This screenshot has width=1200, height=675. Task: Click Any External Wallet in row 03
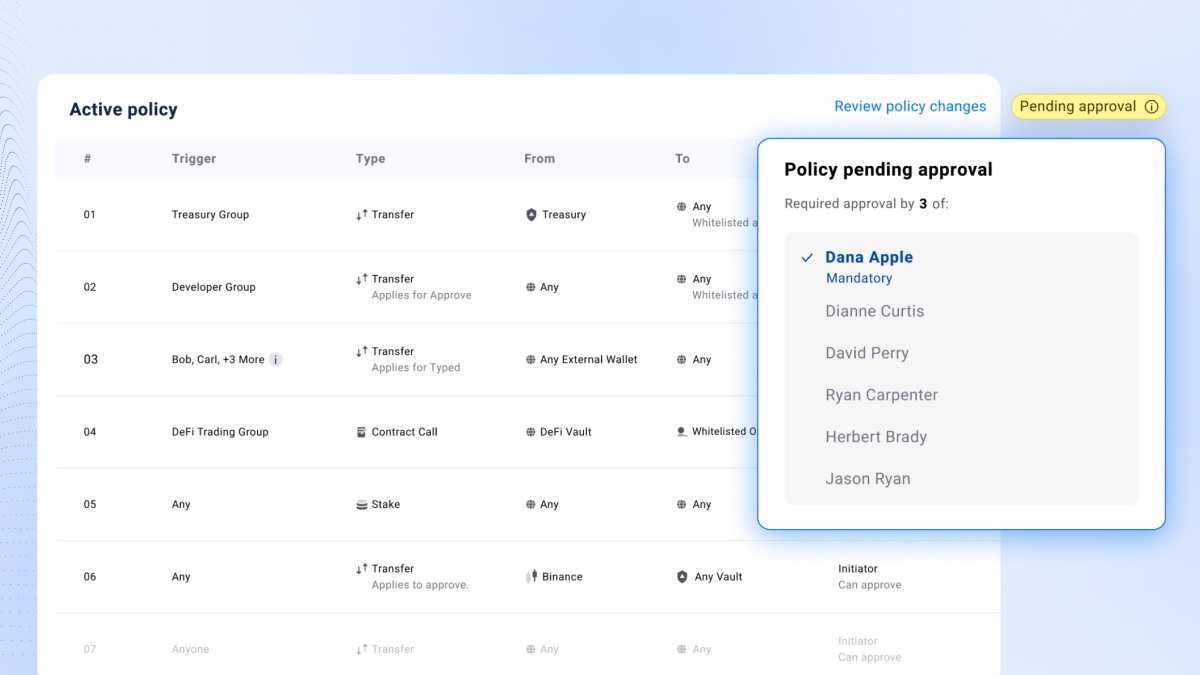588,359
